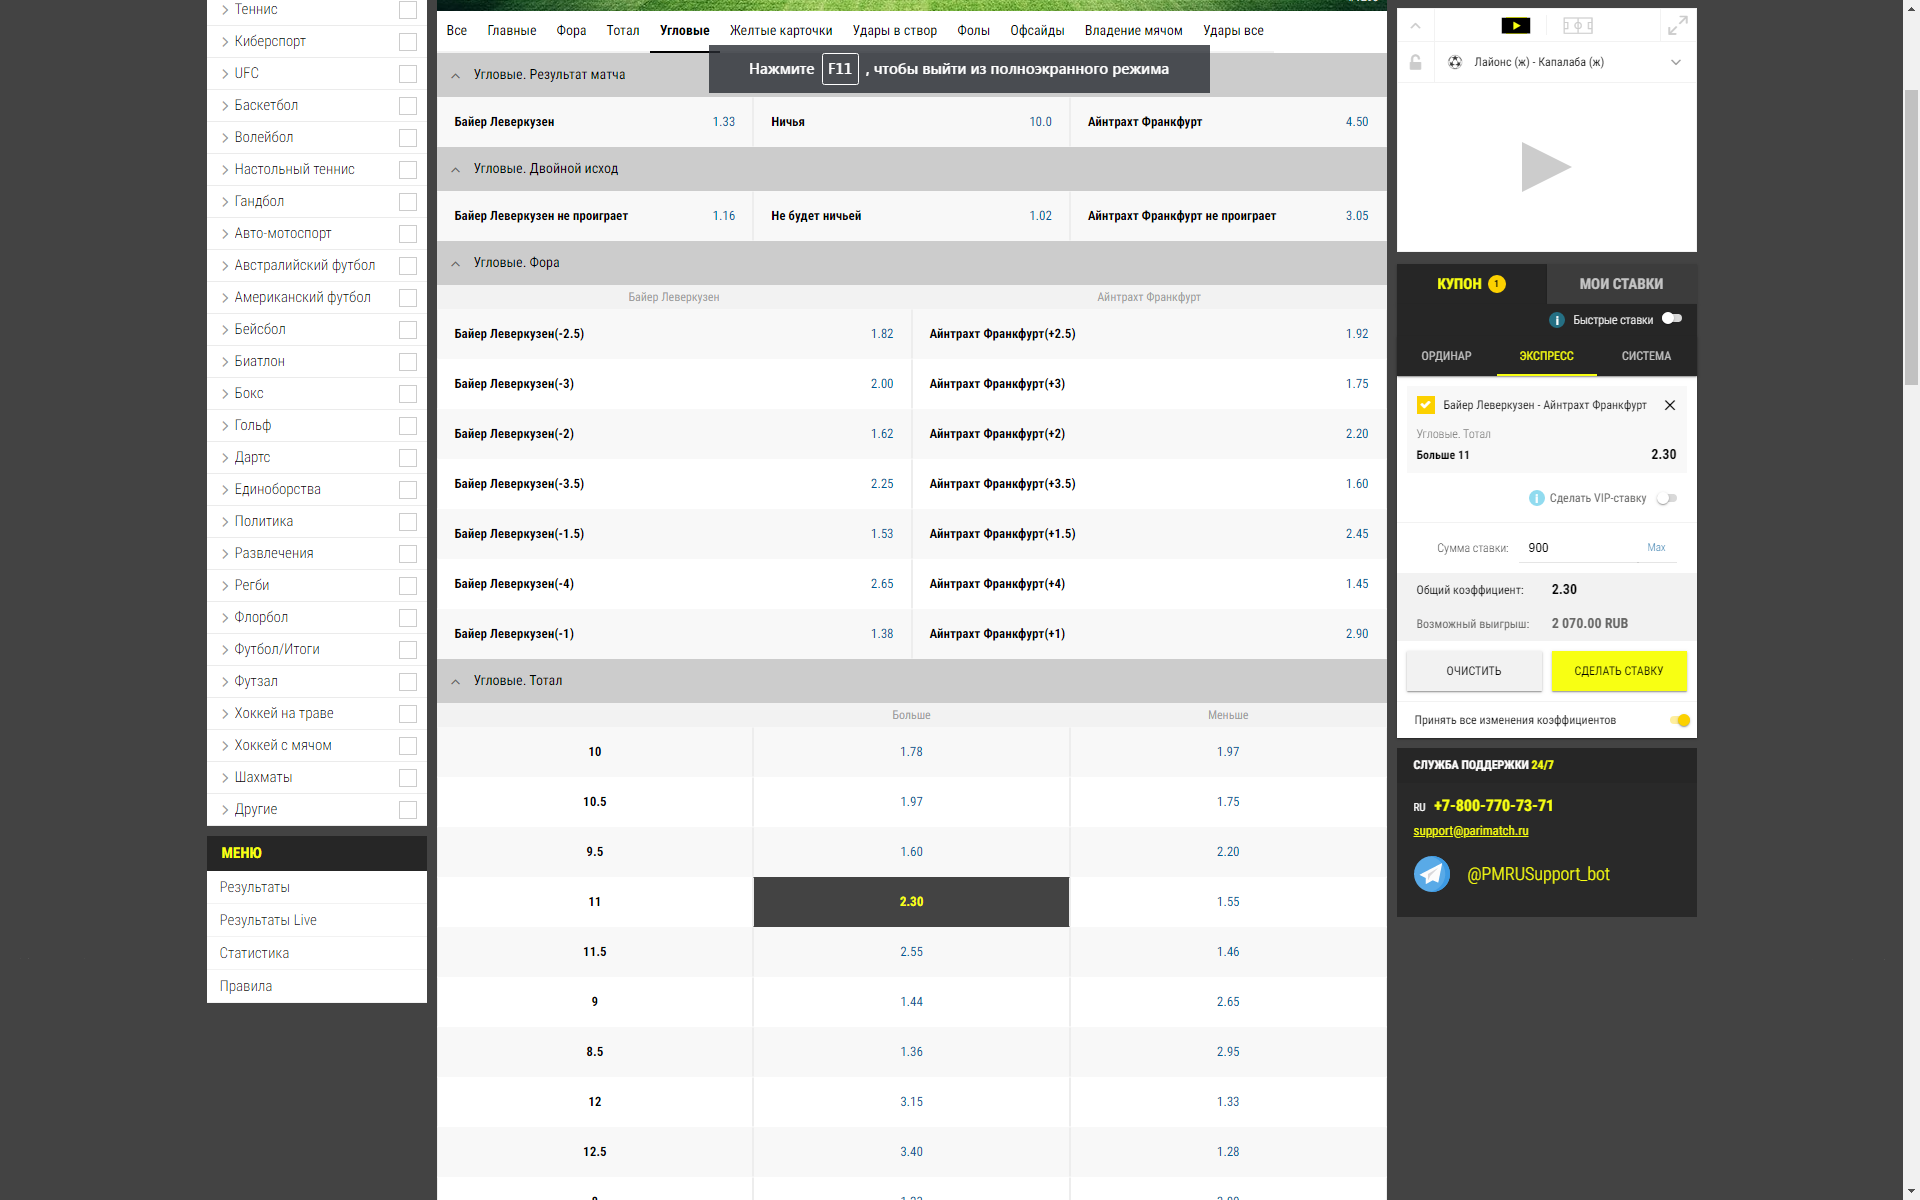1920x1200 pixels.
Task: Switch to the Офсайды tab
Action: 1037,31
